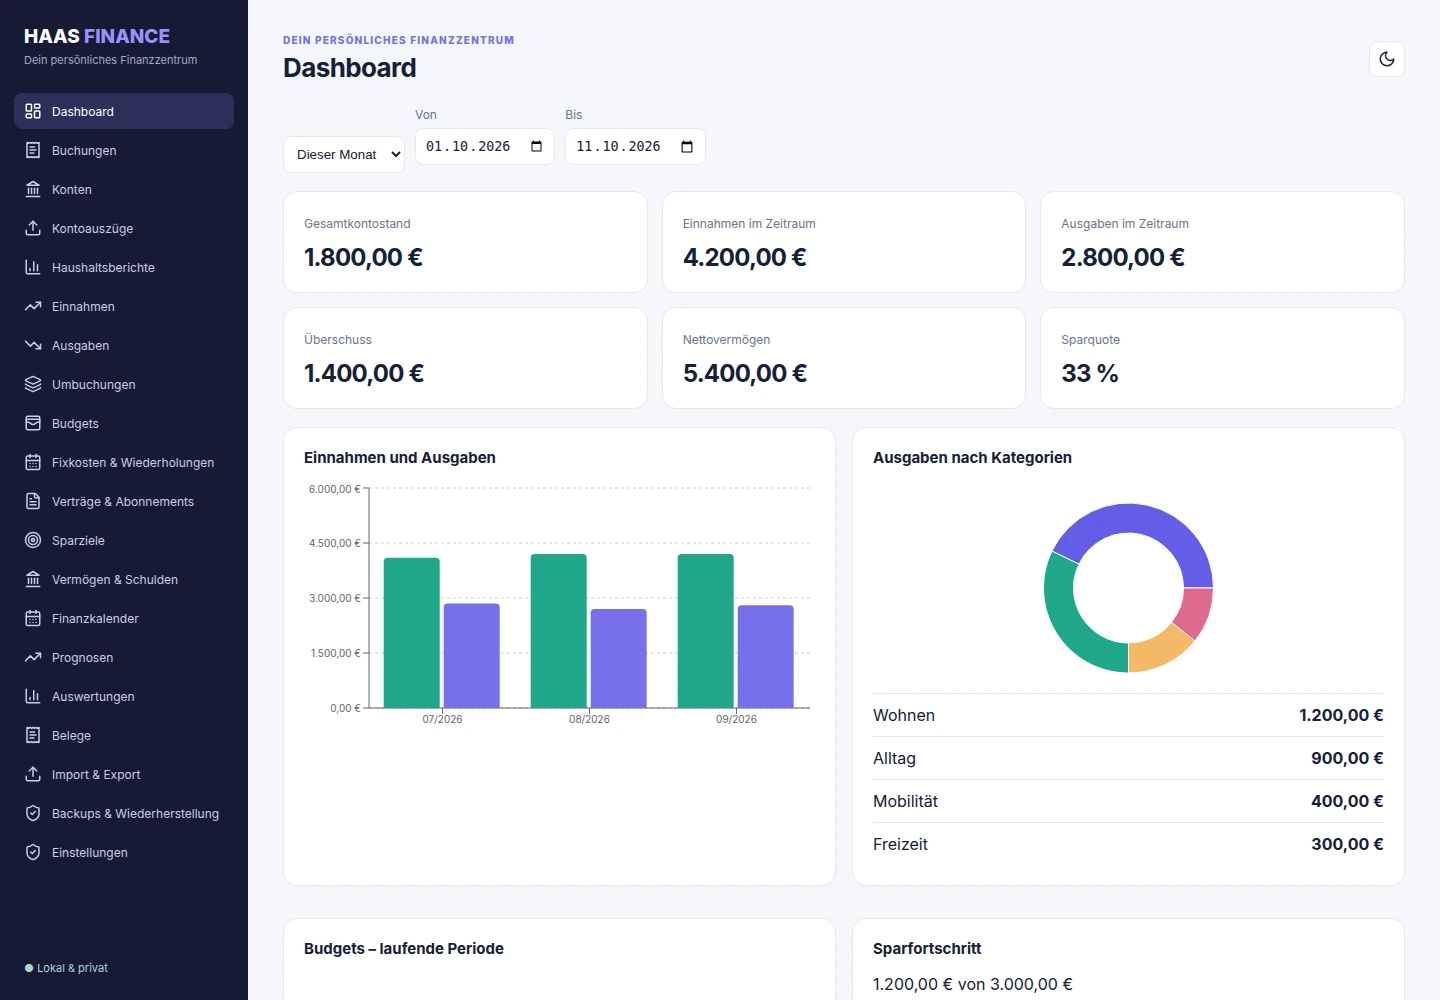1440x1000 pixels.
Task: Click the Fixkosten & Wiederholungen calendar icon
Action: [33, 462]
